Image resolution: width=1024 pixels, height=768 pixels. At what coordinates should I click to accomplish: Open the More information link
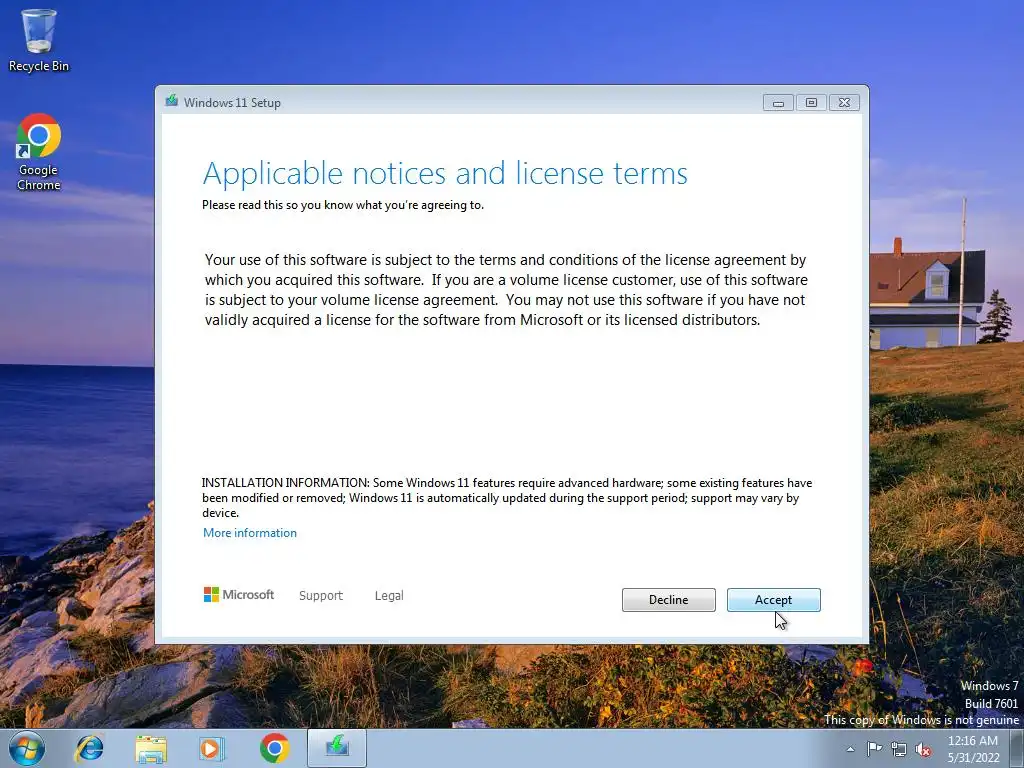pos(249,533)
